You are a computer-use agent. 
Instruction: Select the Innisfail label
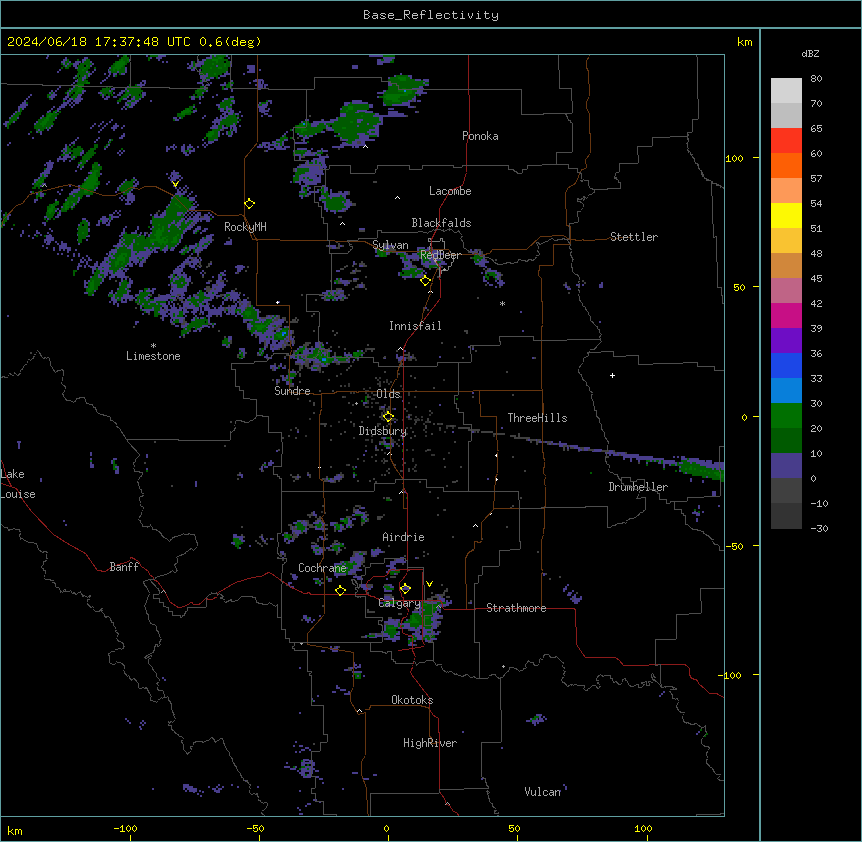(x=415, y=326)
